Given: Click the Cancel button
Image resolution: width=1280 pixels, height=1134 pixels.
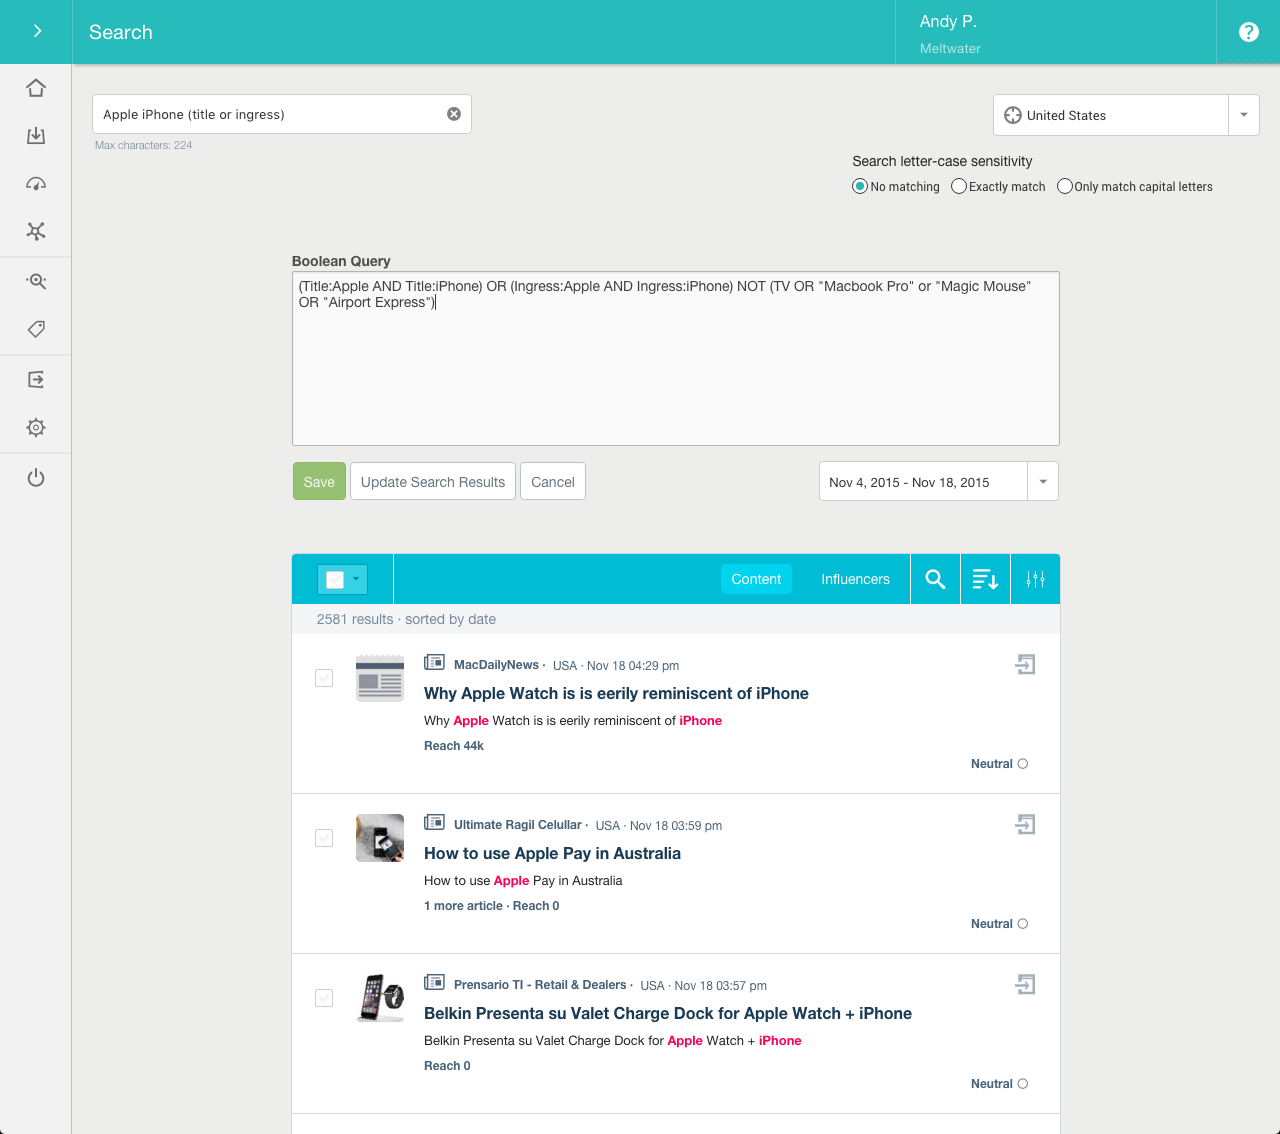Looking at the screenshot, I should tap(553, 481).
